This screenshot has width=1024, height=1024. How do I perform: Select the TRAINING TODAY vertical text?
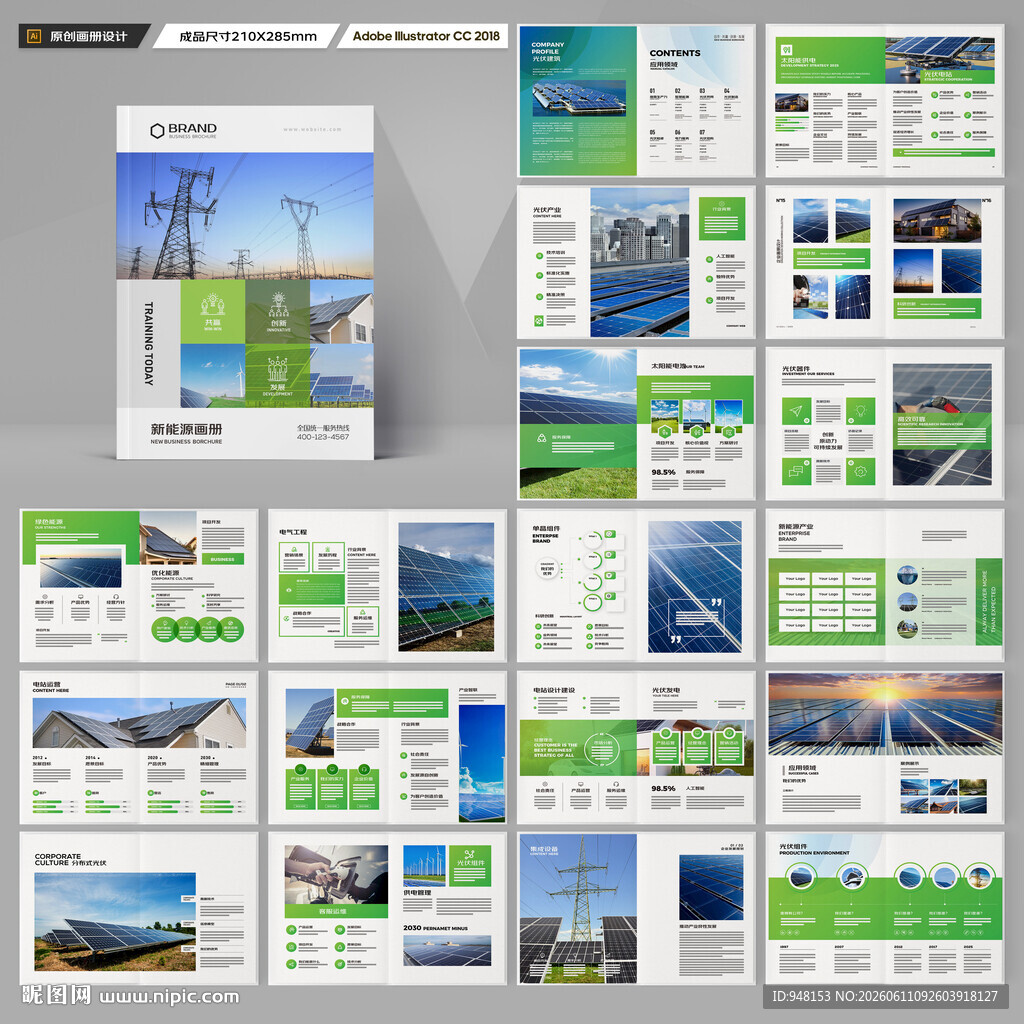click(149, 344)
